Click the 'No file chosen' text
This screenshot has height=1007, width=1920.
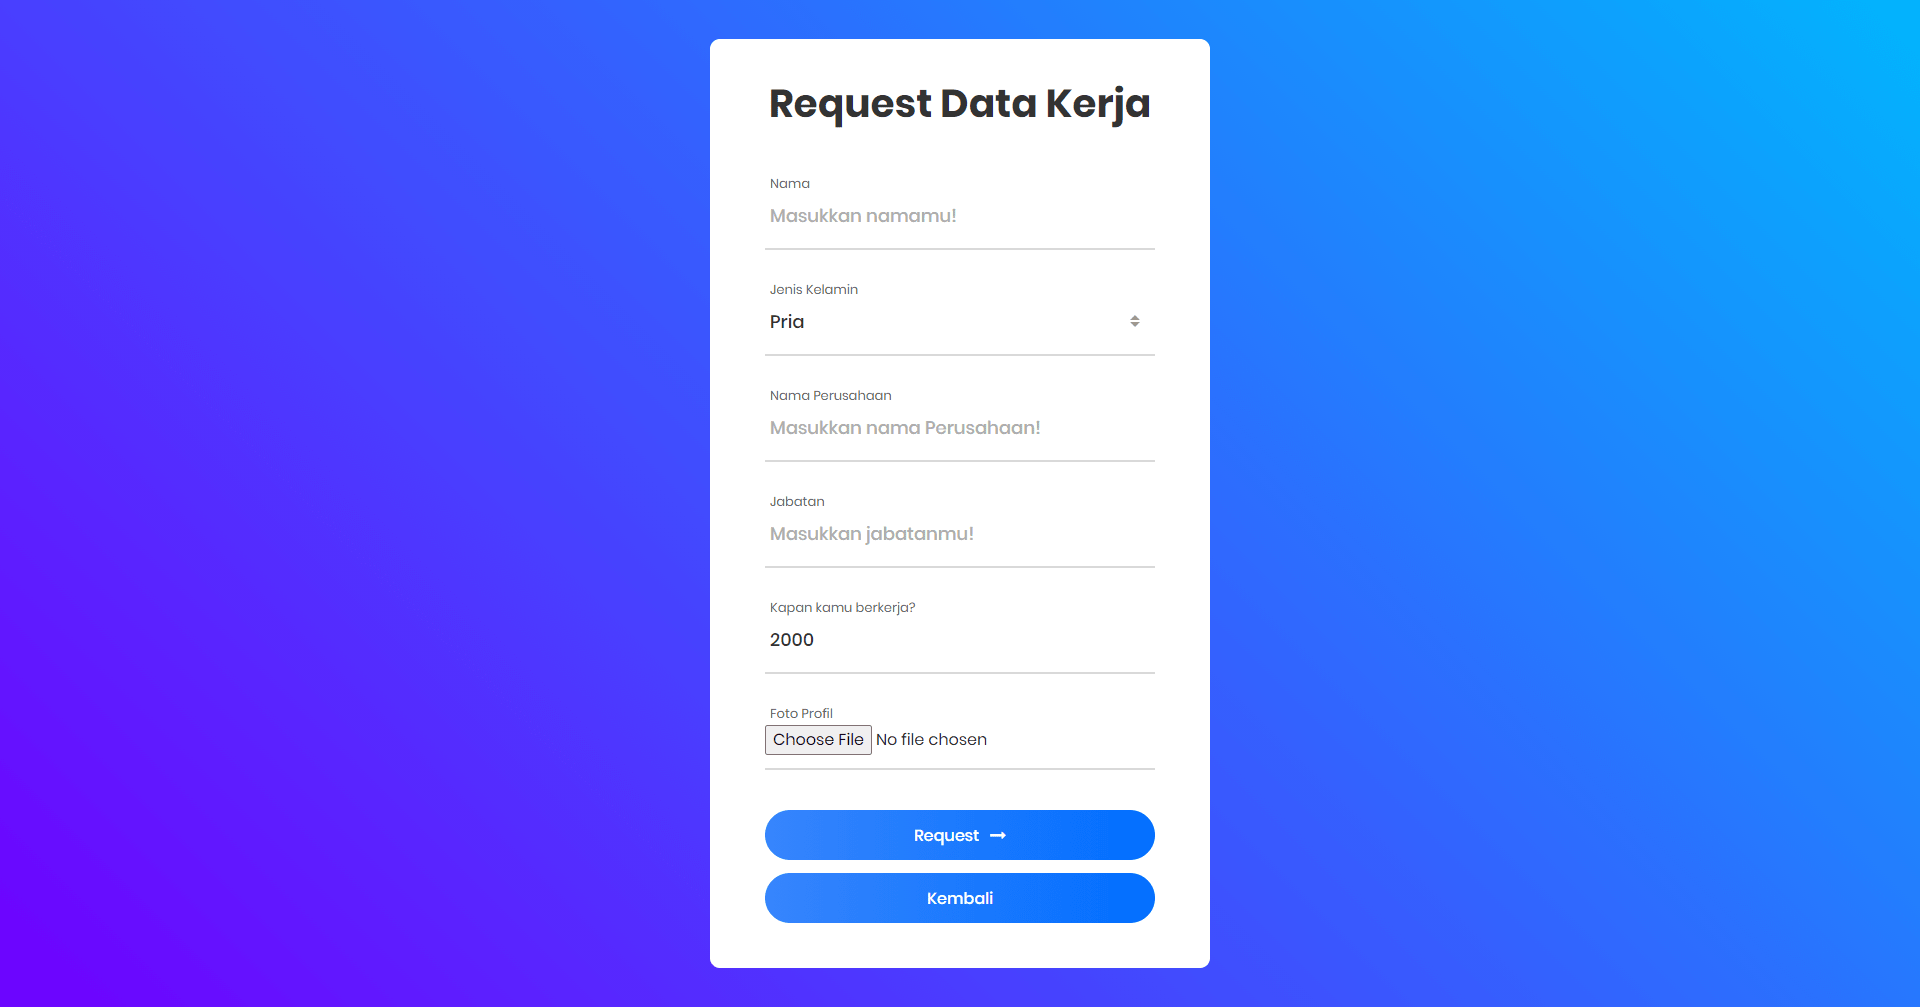[931, 740]
